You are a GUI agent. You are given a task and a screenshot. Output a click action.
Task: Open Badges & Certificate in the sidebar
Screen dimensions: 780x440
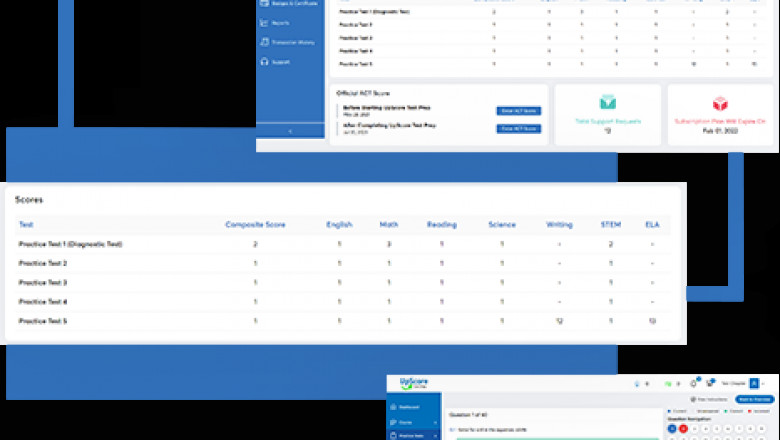288,4
